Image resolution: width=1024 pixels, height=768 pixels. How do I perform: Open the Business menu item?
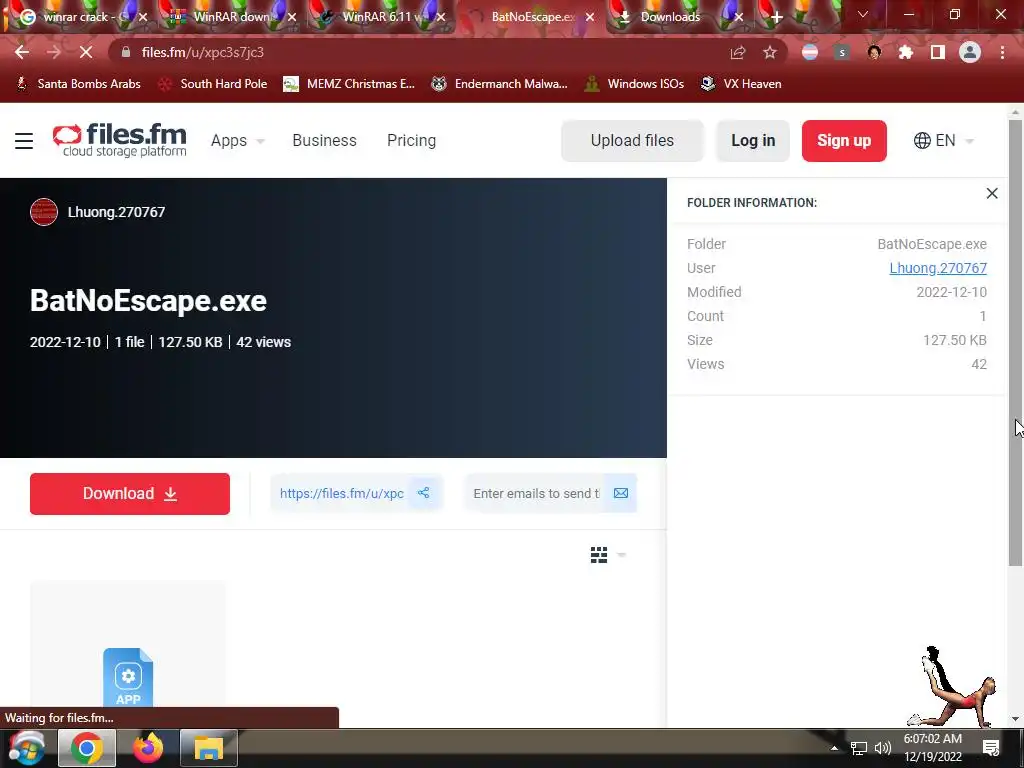325,140
